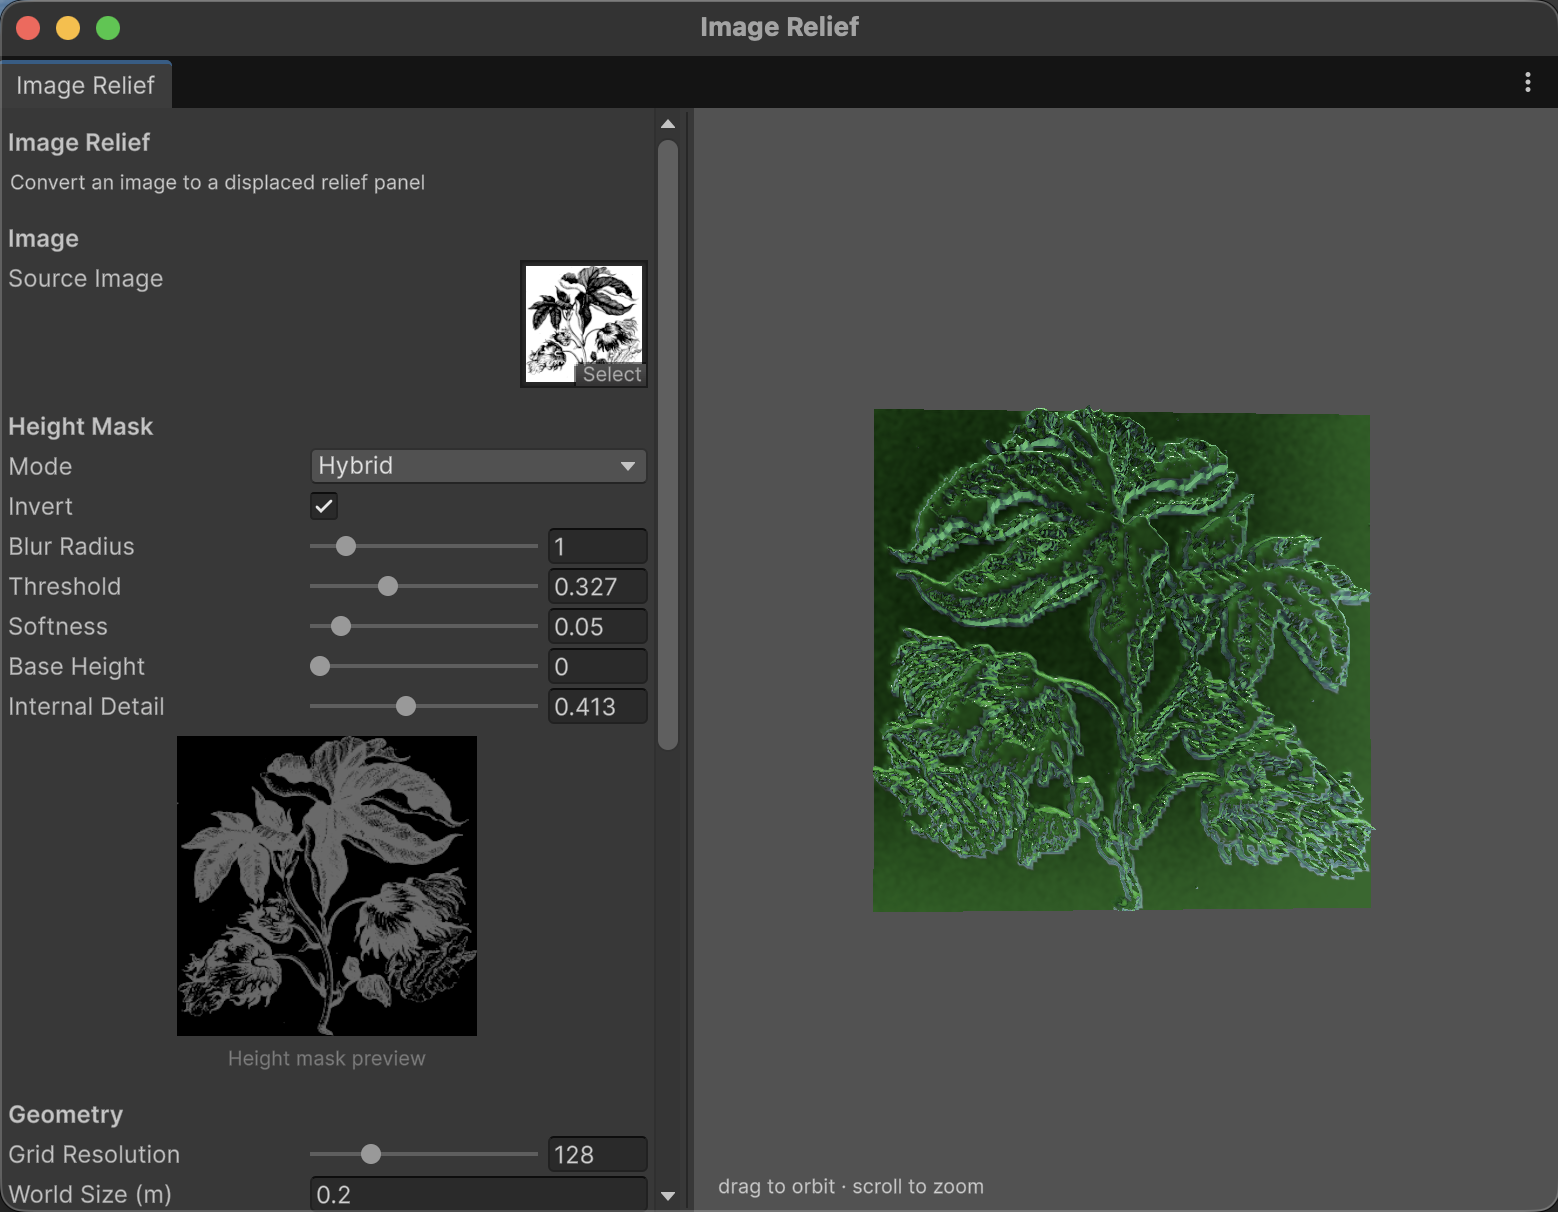Open the window's three-dot options menu
The height and width of the screenshot is (1212, 1558).
point(1527,82)
